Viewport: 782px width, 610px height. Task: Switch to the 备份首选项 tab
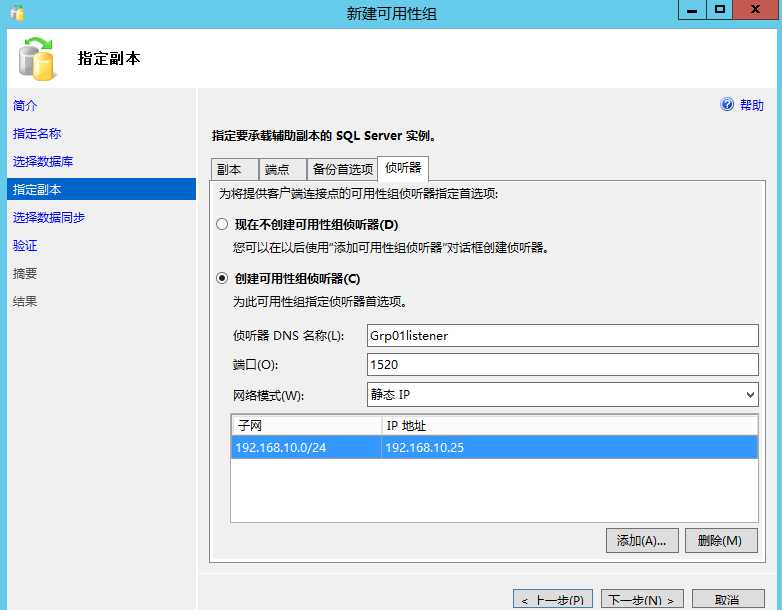pyautogui.click(x=342, y=170)
